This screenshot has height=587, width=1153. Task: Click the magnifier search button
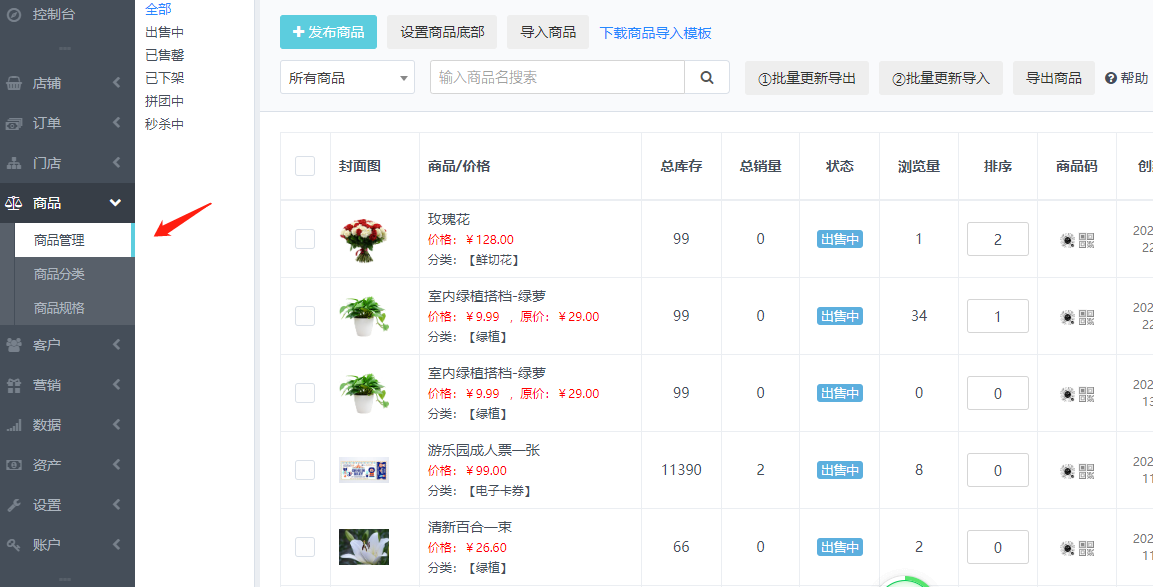707,77
